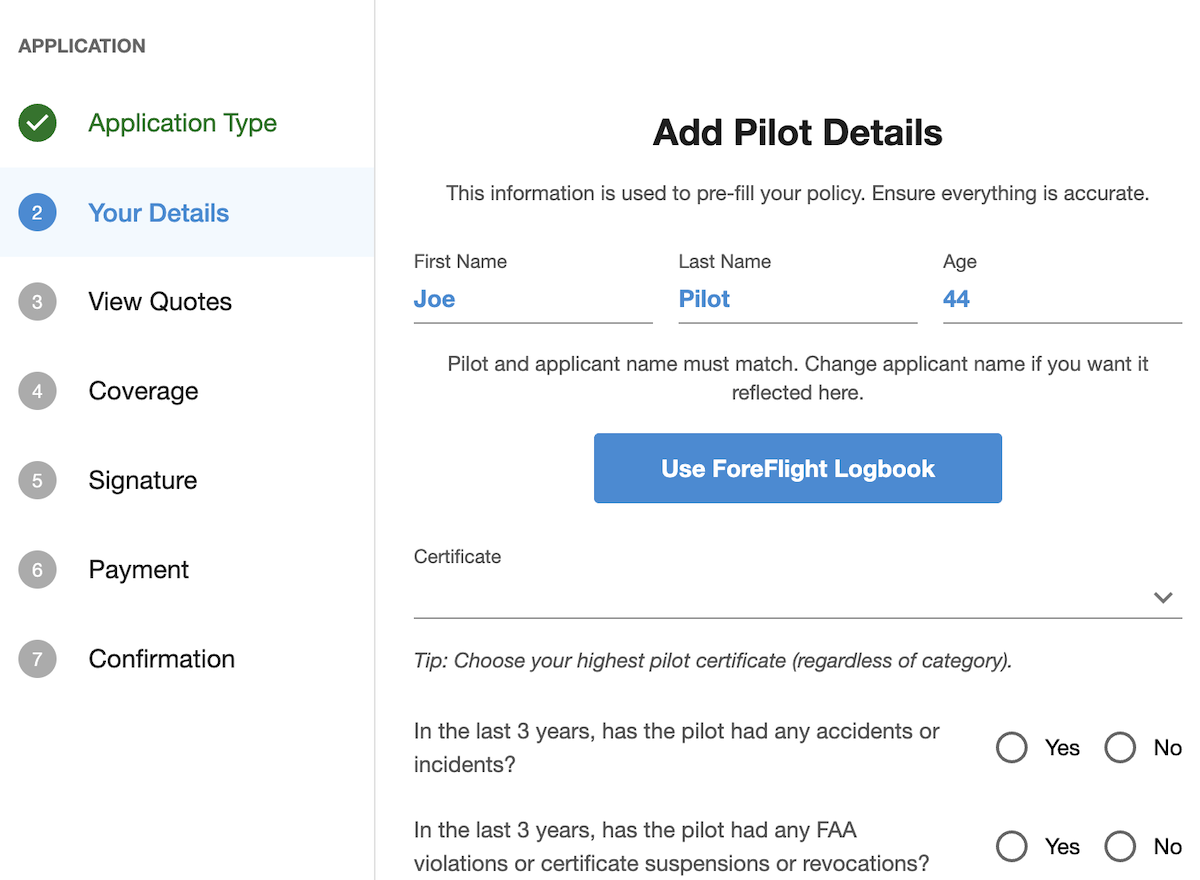Select Yes for FAA violations question
Screen dimensions: 1200x880
(1012, 847)
